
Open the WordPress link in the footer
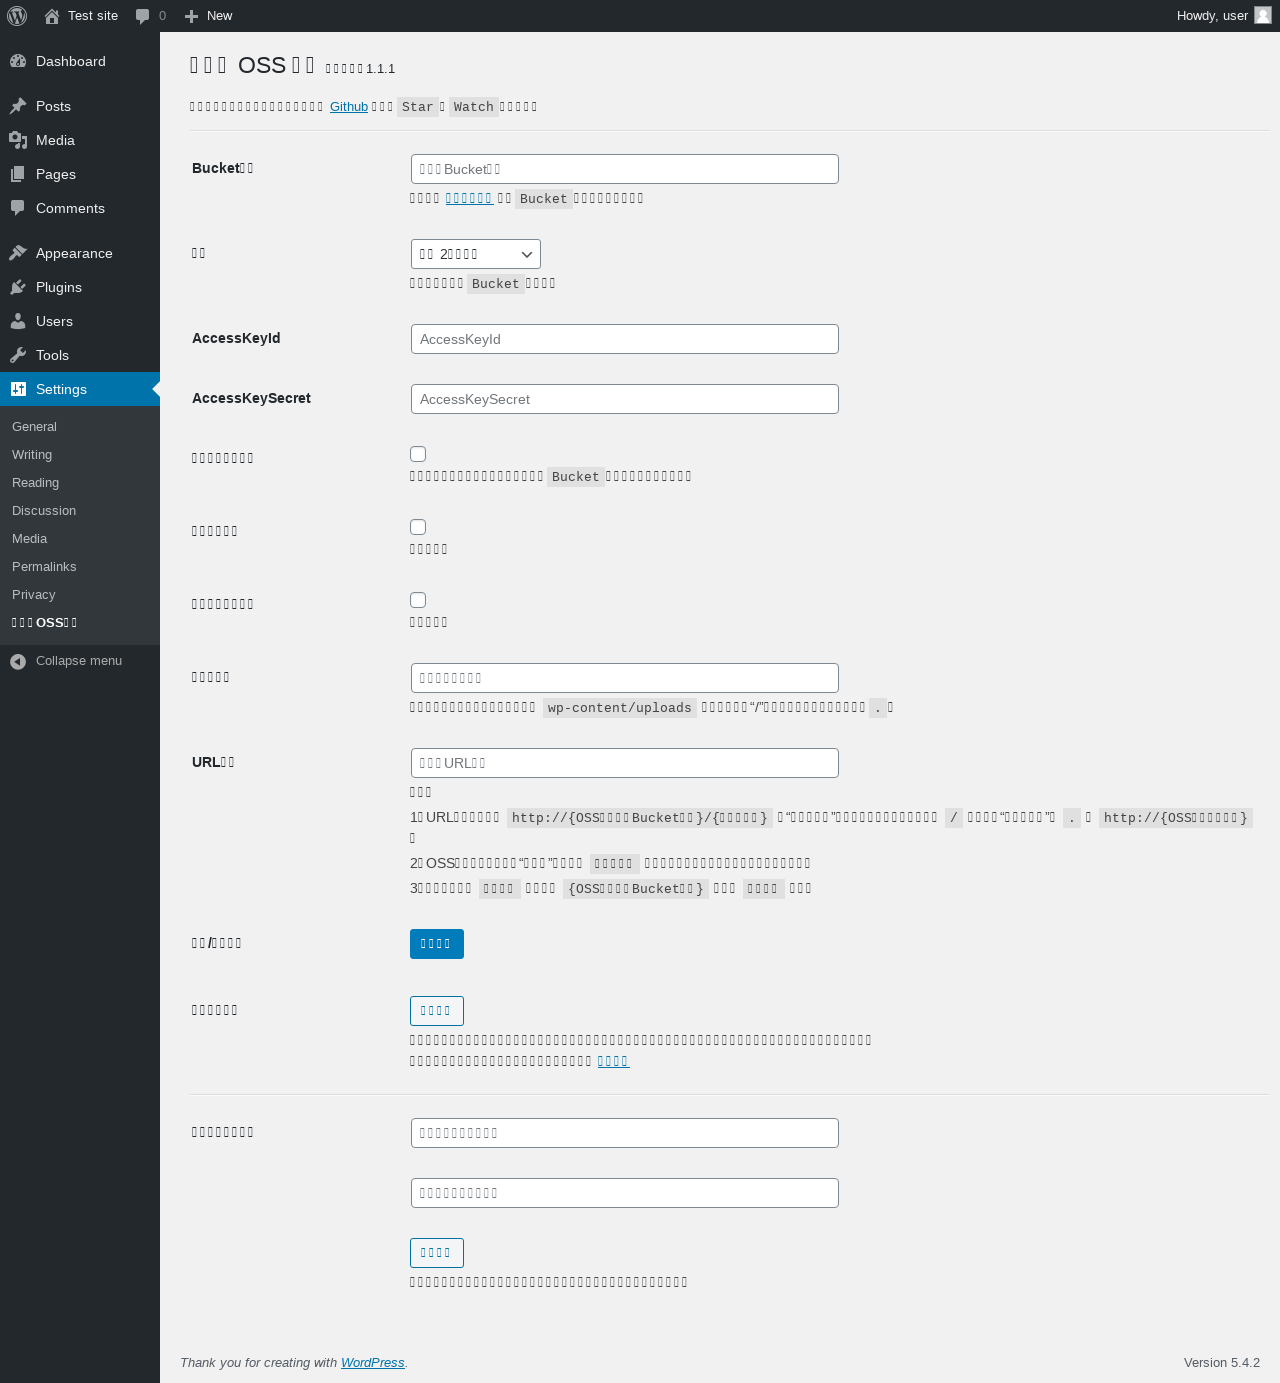pos(372,1363)
